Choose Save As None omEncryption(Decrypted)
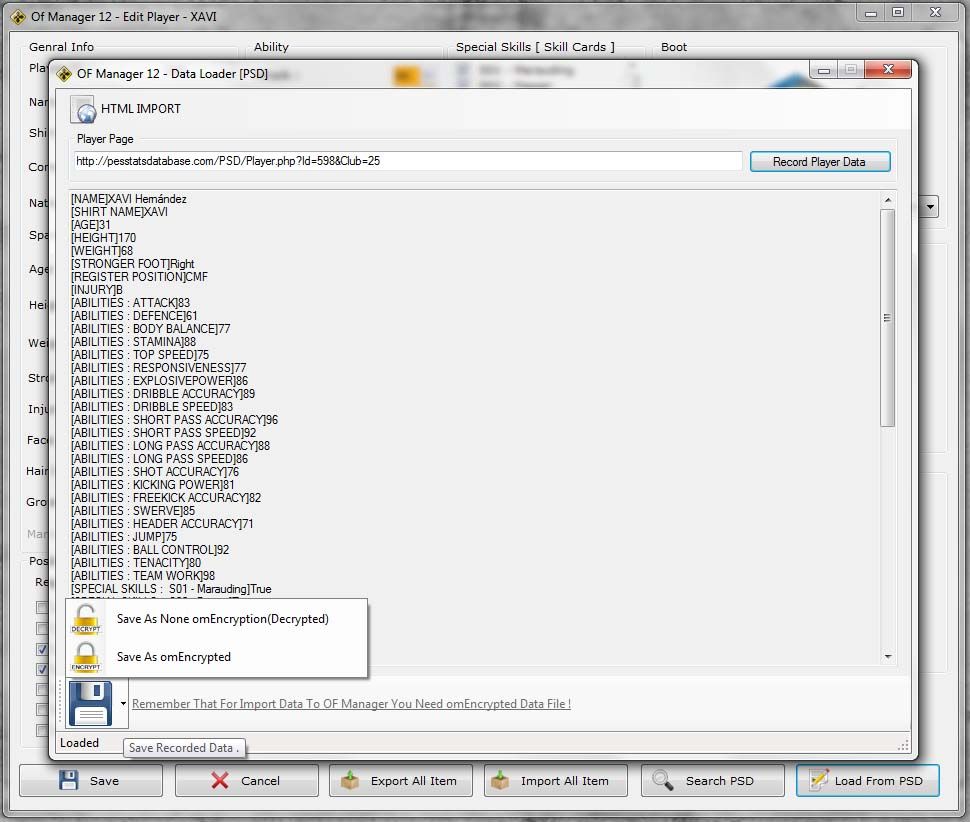970x822 pixels. (222, 619)
